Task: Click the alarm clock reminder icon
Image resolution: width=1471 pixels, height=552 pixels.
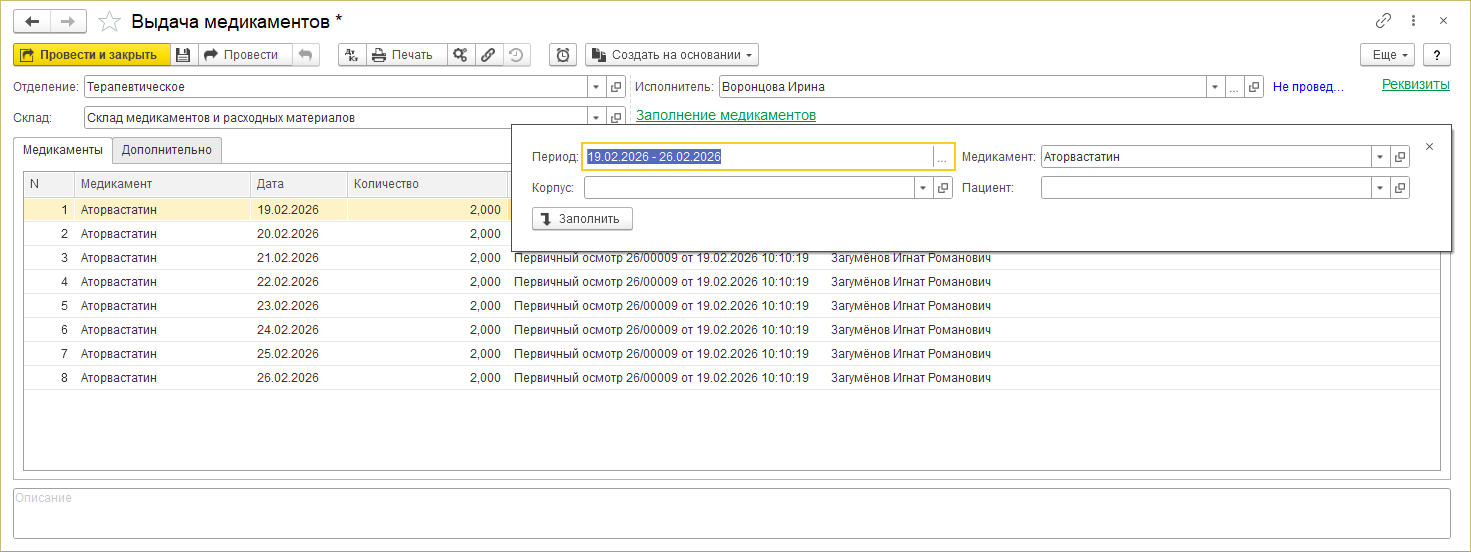Action: tap(564, 55)
